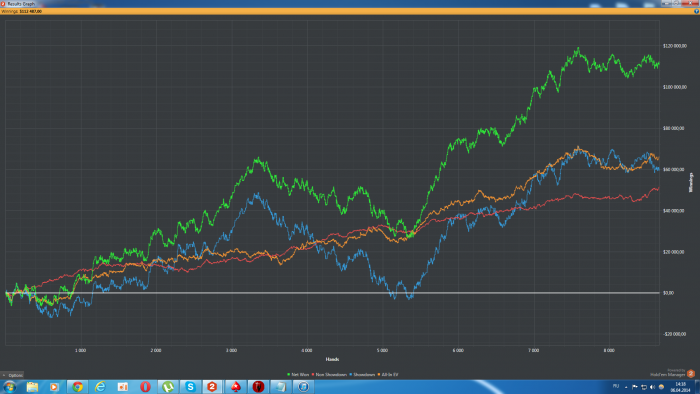Viewport: 700px width, 394px height.
Task: Toggle the Non Showdown legend entry
Action: (329, 374)
